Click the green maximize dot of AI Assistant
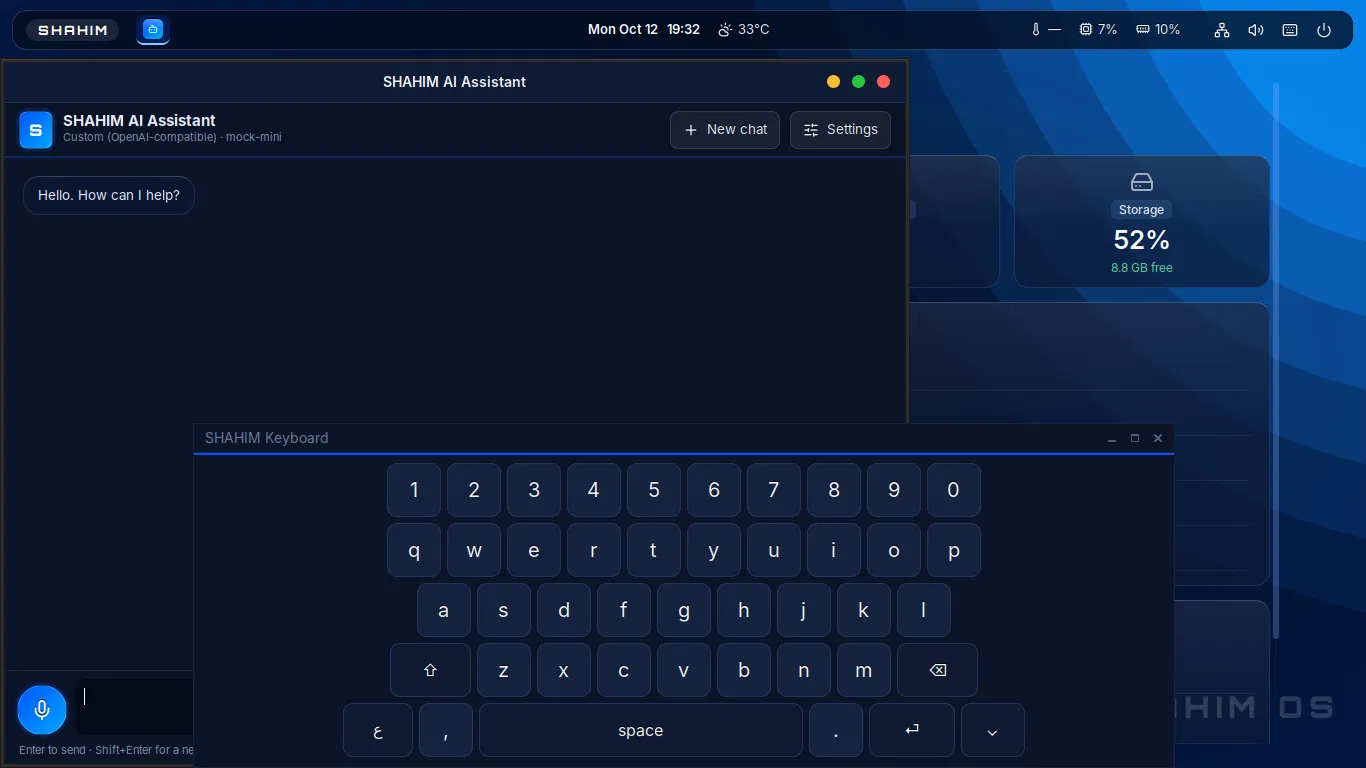This screenshot has width=1366, height=768. (858, 82)
